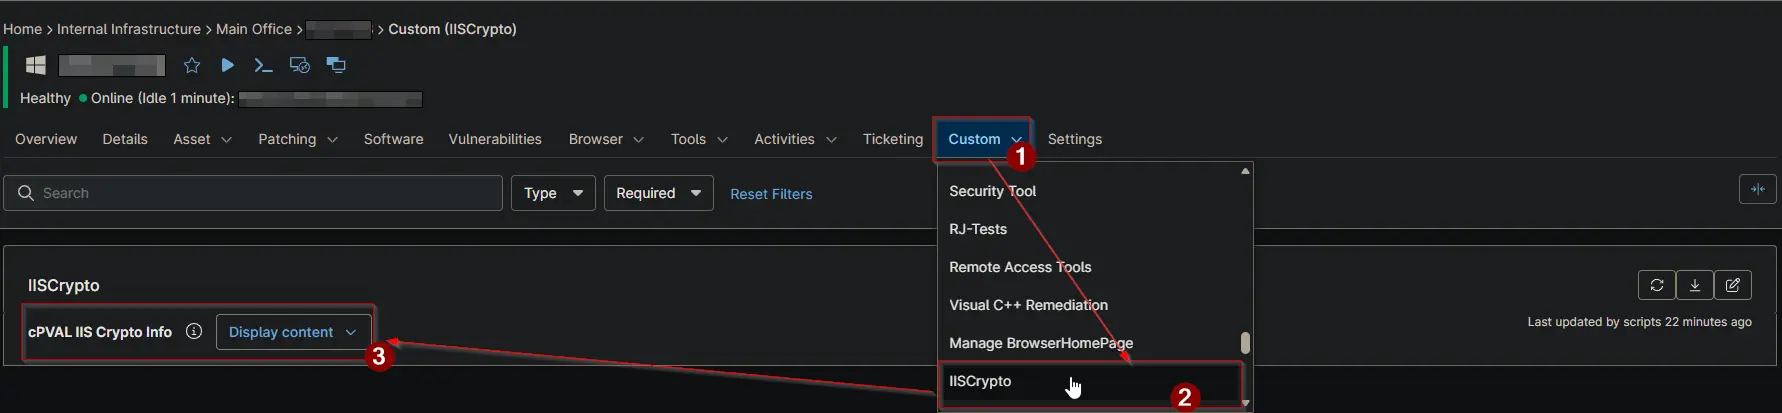Open the Required filter dropdown
Image resolution: width=1782 pixels, height=413 pixels.
coord(658,193)
